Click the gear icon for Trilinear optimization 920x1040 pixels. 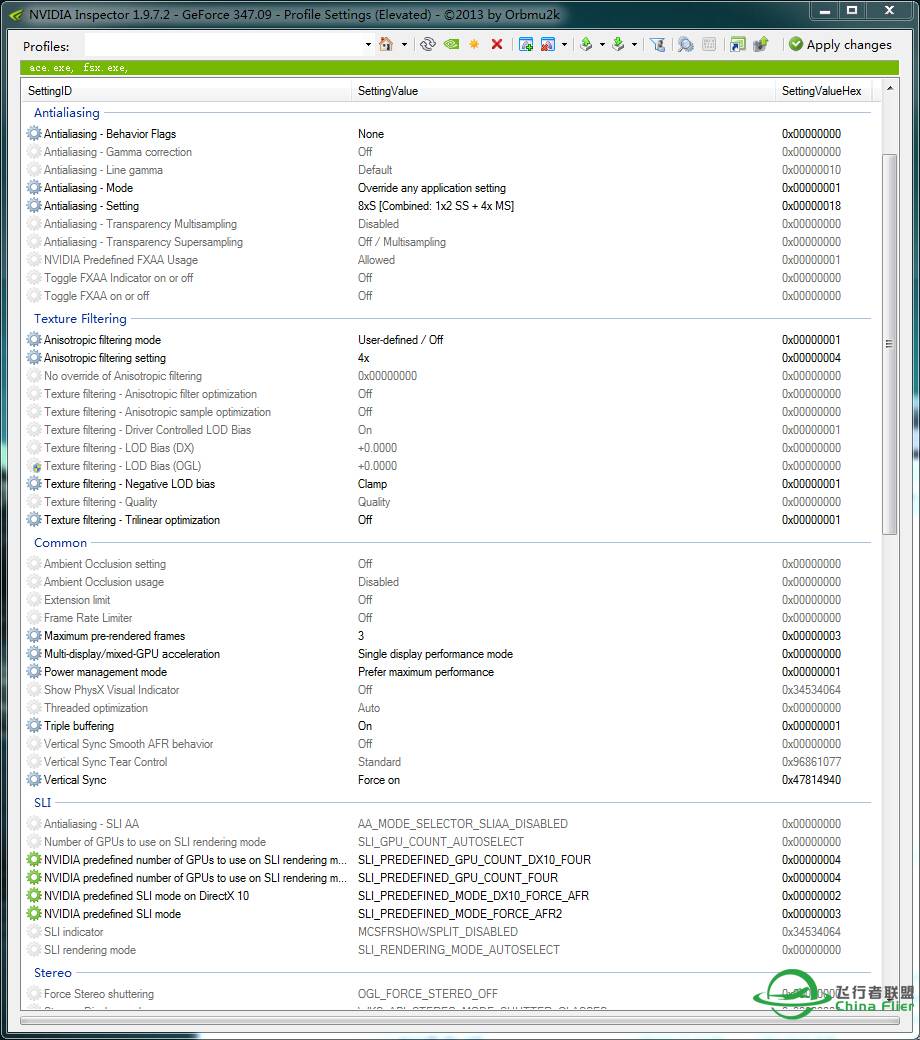tap(34, 519)
